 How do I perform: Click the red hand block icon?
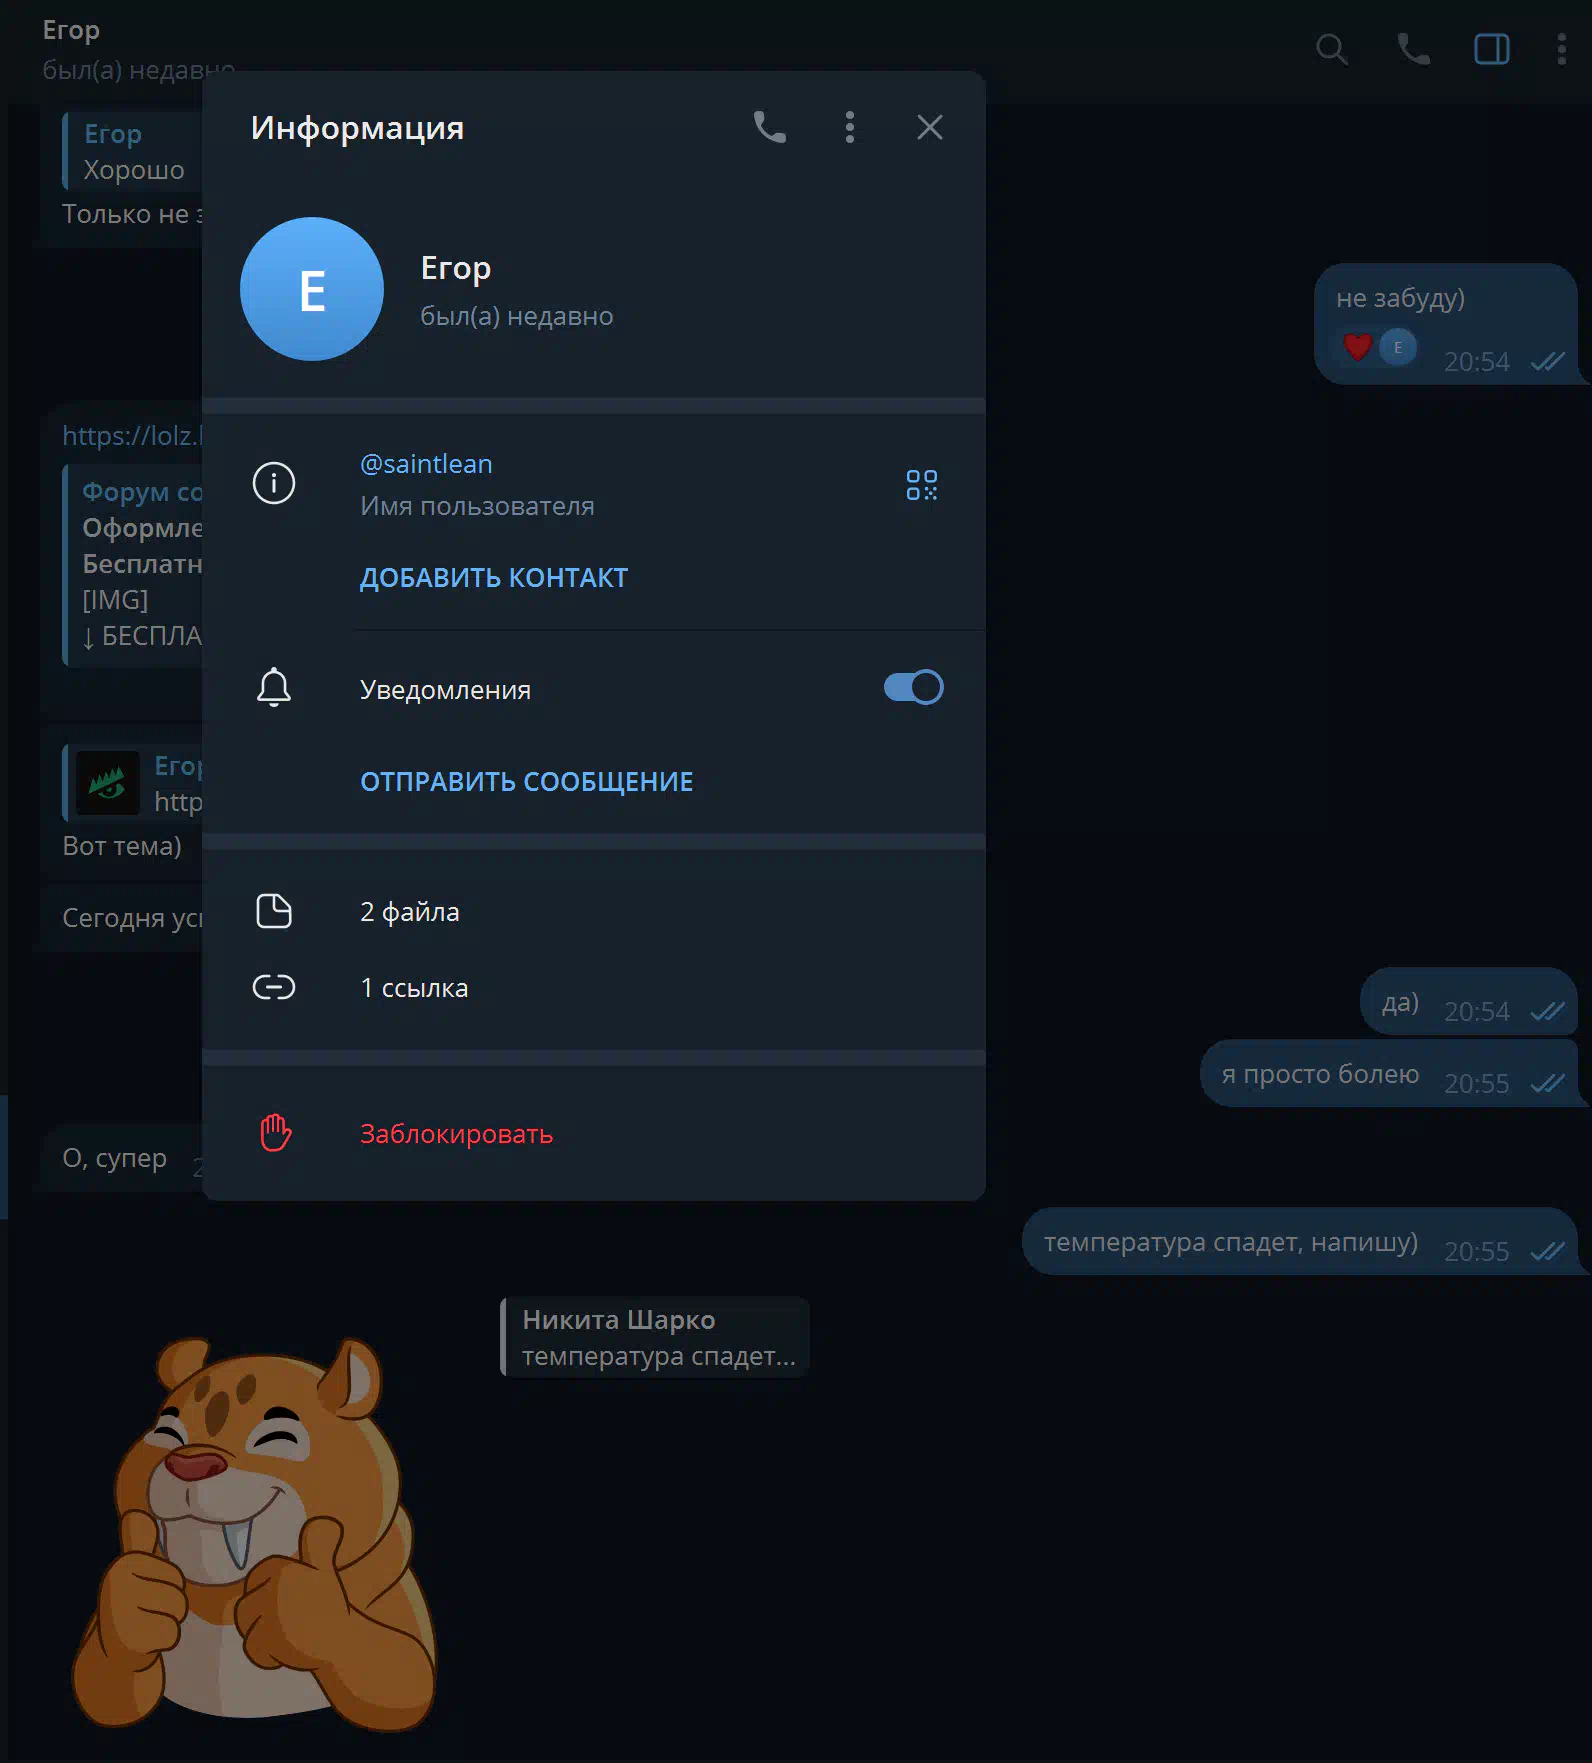click(x=275, y=1133)
